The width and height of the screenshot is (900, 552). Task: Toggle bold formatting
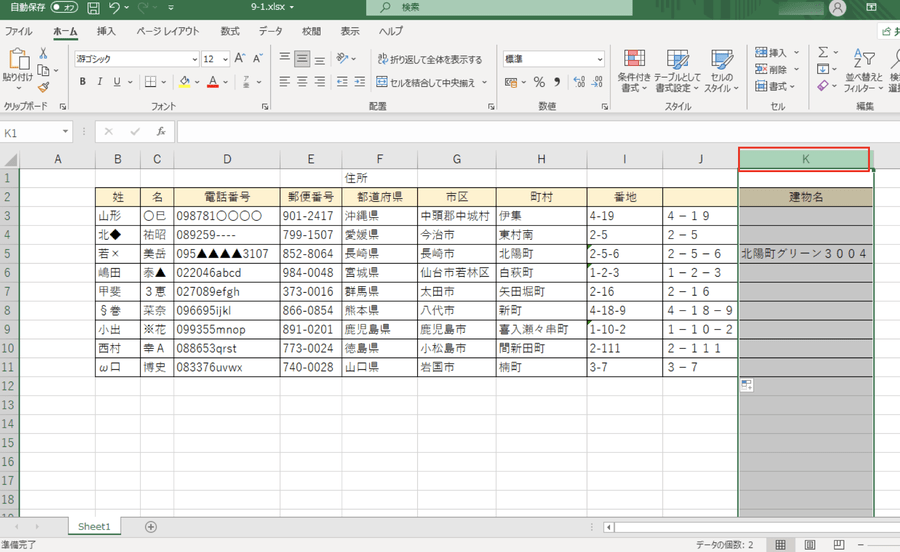84,82
